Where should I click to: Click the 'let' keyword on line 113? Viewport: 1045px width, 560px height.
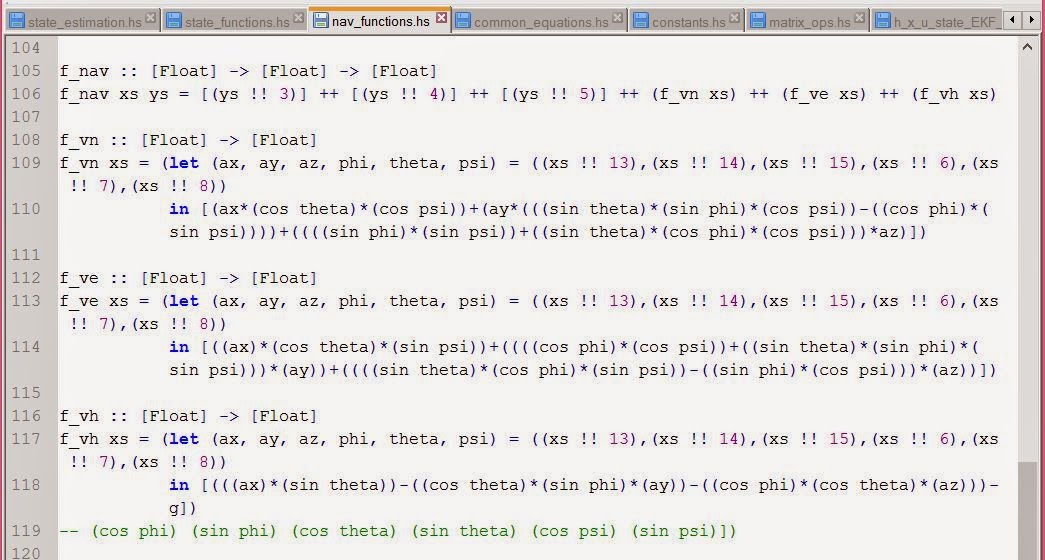184,301
